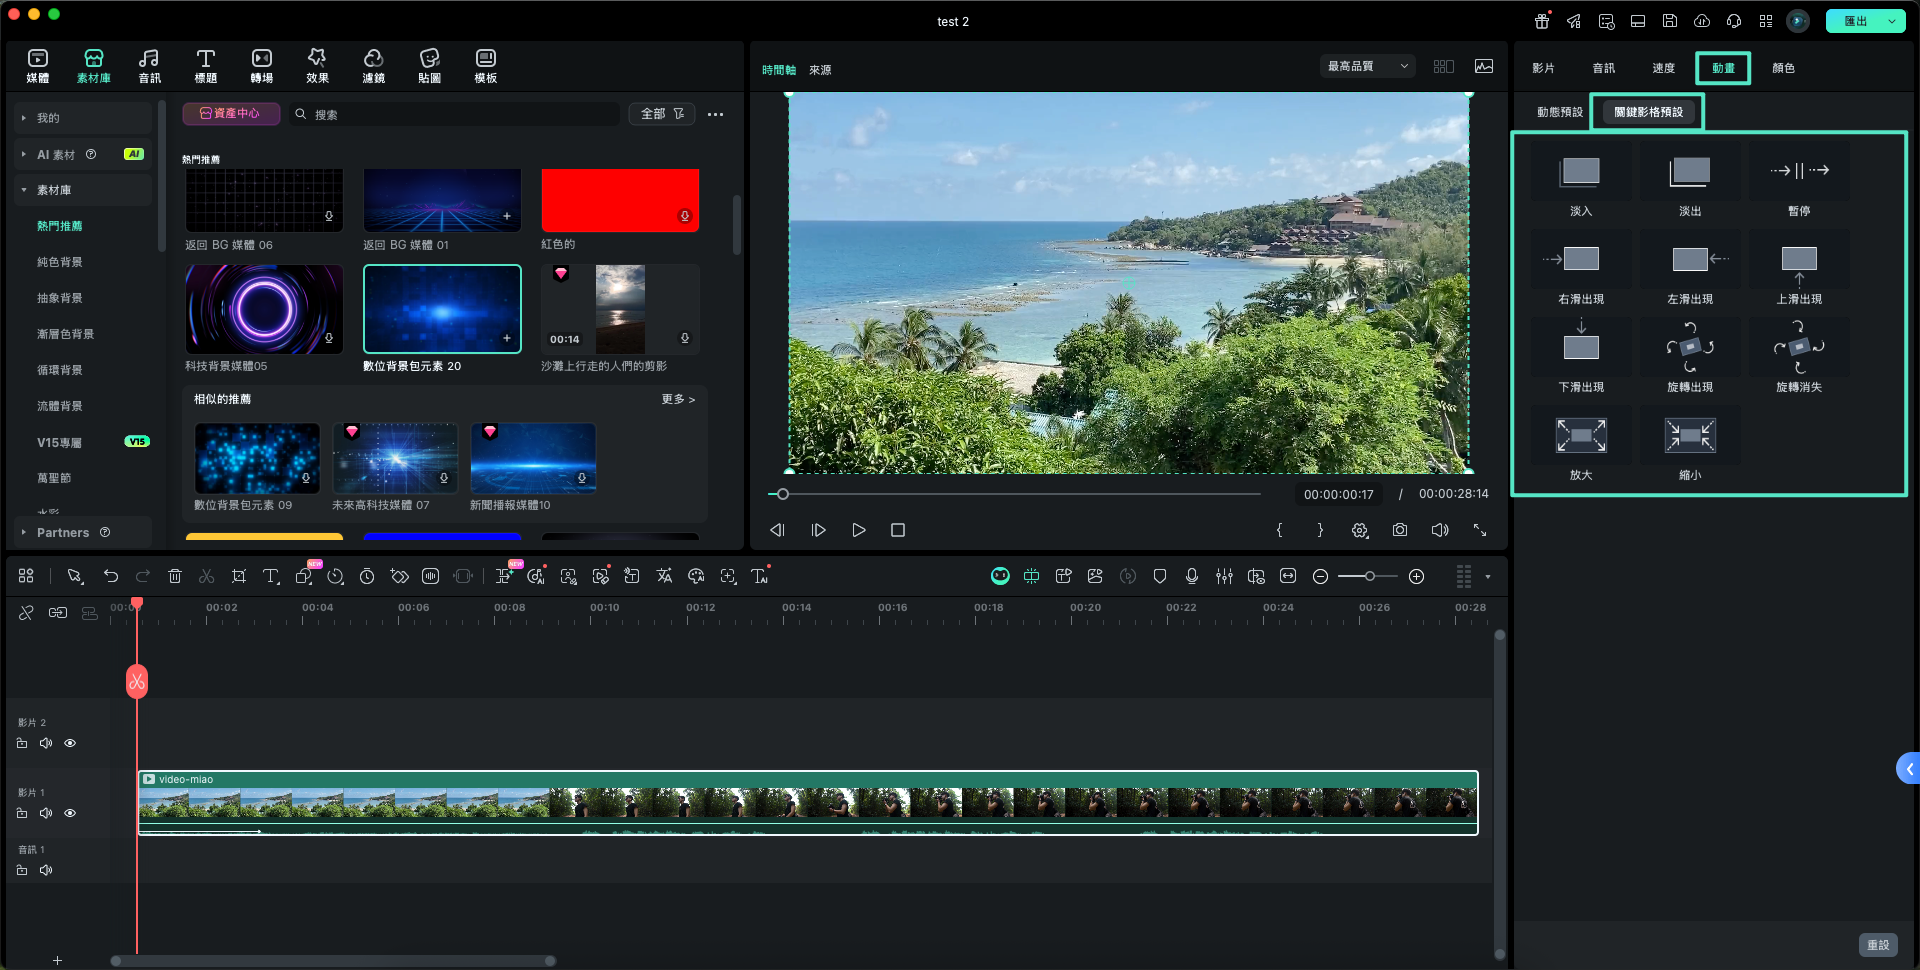
Task: Mute the 影片 1 track audio
Action: click(46, 813)
